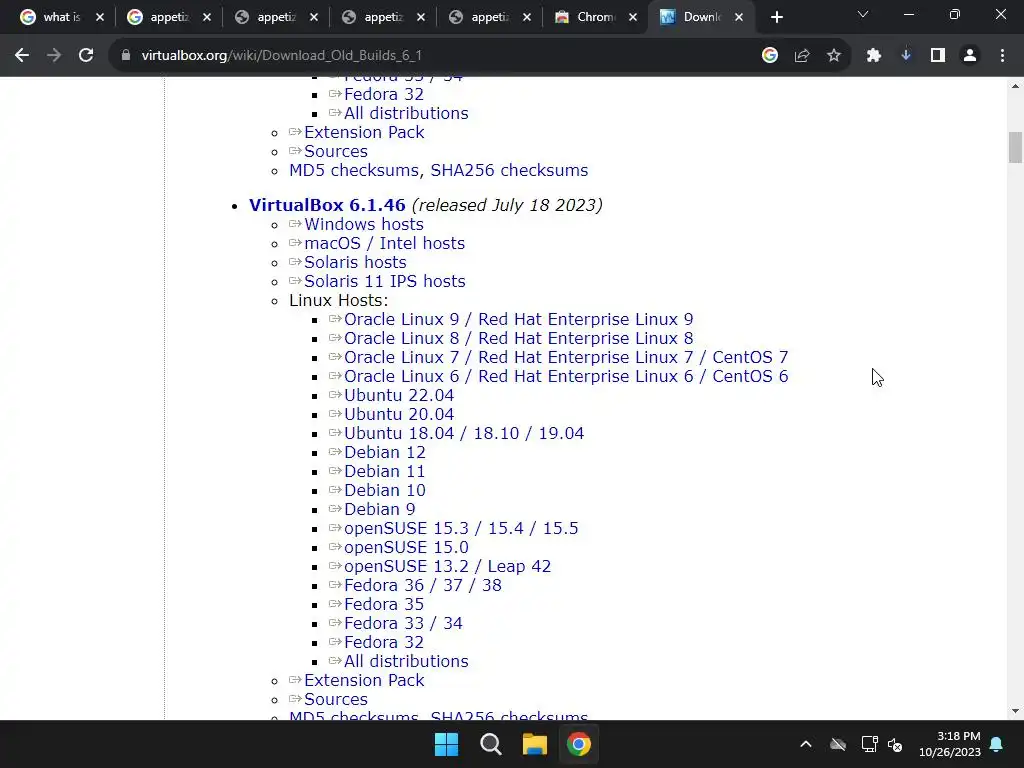Screen dimensions: 1024x768
Task: Open VirtualBox 6.1.46 heading link
Action: 327,205
